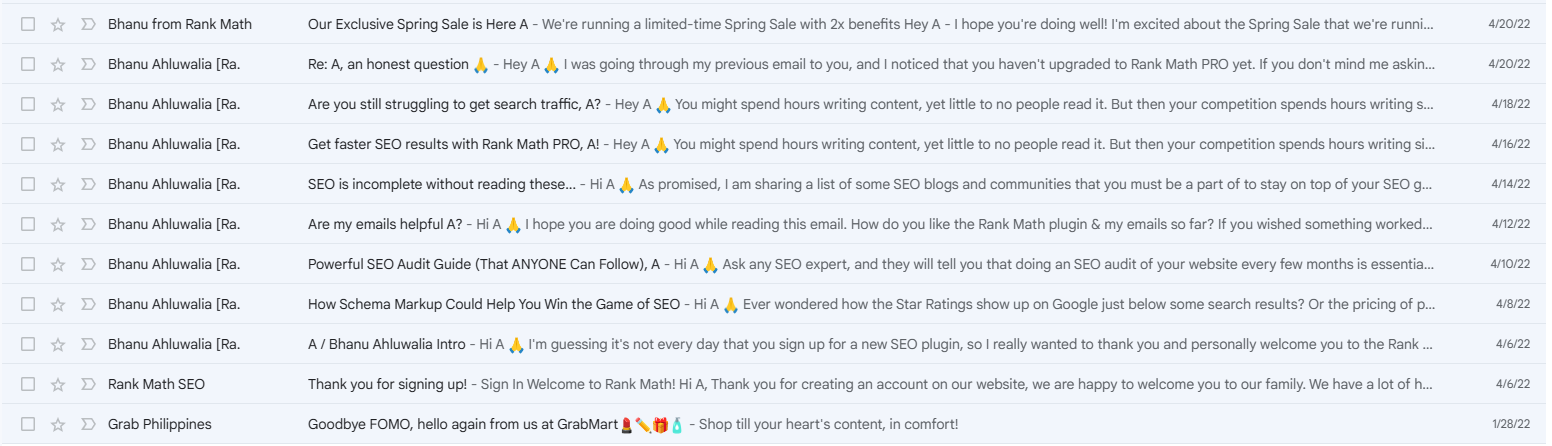Image resolution: width=1552 pixels, height=446 pixels.
Task: Star the 'Are my emails helpful A?' email
Action: click(58, 224)
